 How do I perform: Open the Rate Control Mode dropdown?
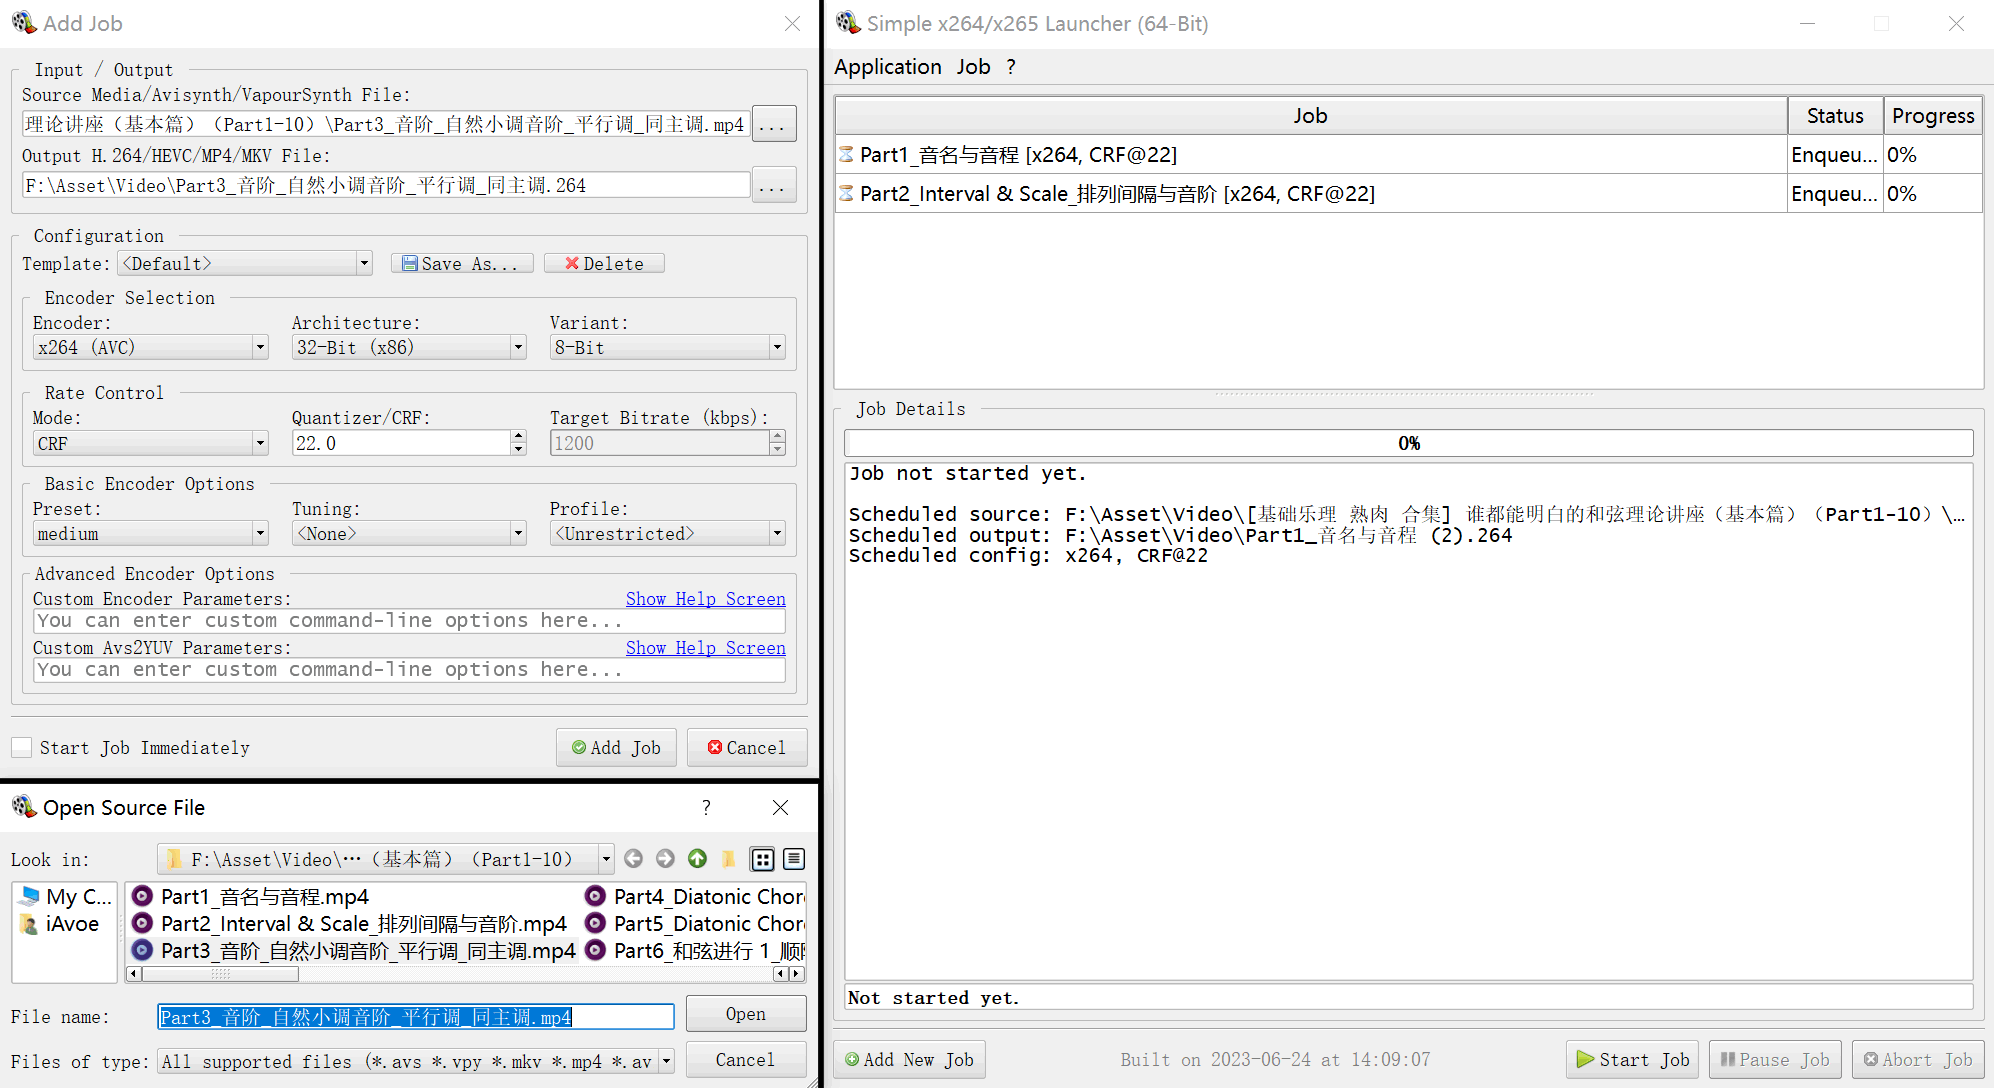click(x=150, y=443)
